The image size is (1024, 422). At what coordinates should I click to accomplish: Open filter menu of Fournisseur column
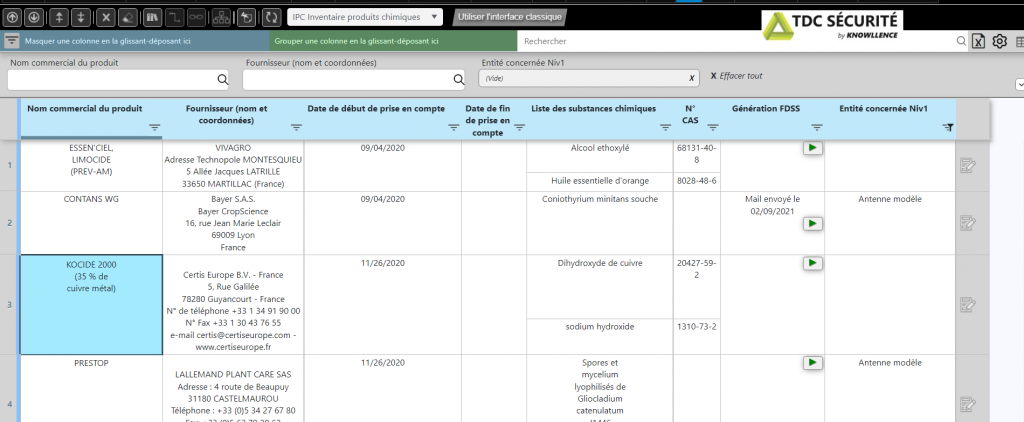click(x=296, y=127)
